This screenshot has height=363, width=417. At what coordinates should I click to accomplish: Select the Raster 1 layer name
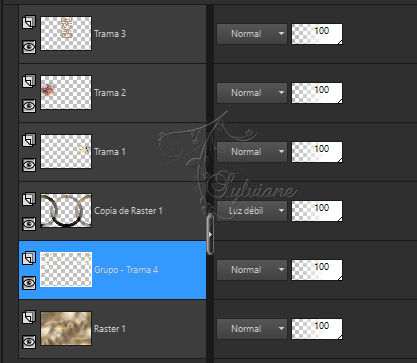[110, 329]
